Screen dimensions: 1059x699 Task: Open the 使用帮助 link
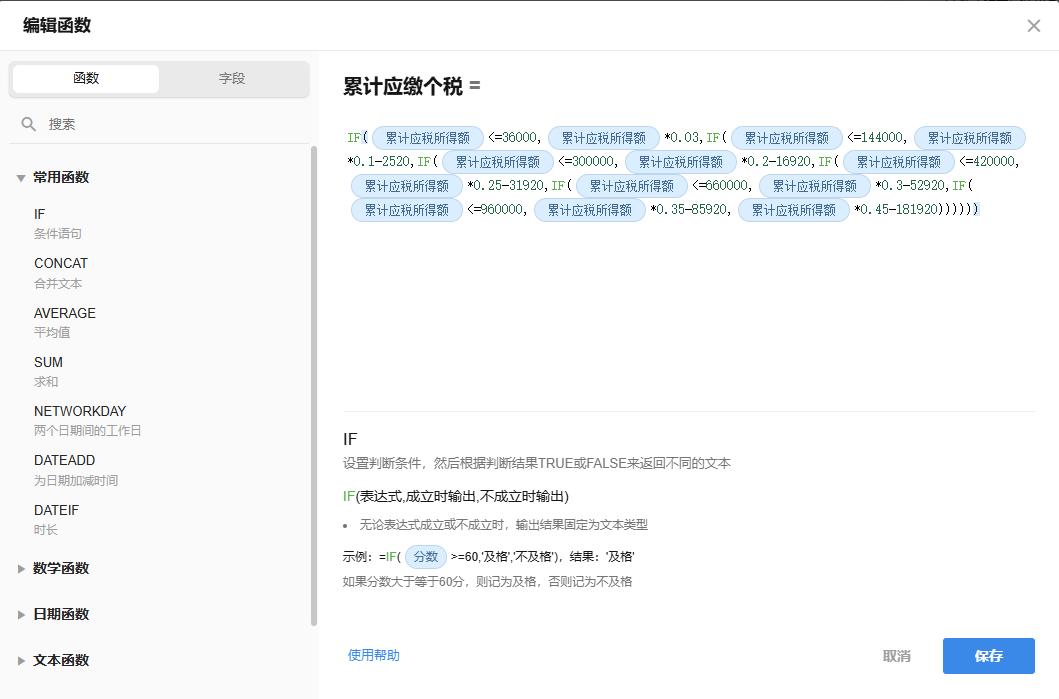point(373,655)
